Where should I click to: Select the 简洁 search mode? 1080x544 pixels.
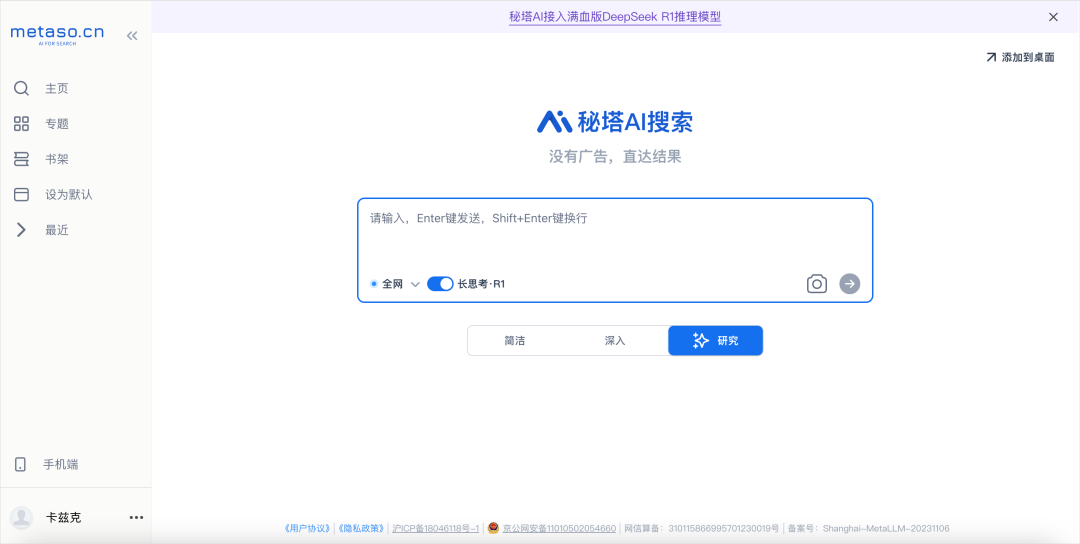[x=515, y=340]
